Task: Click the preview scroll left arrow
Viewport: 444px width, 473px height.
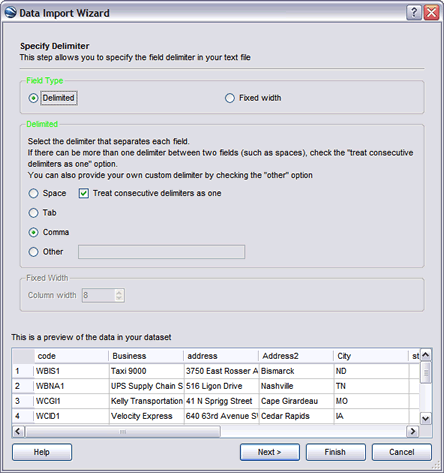Action: pos(18,431)
